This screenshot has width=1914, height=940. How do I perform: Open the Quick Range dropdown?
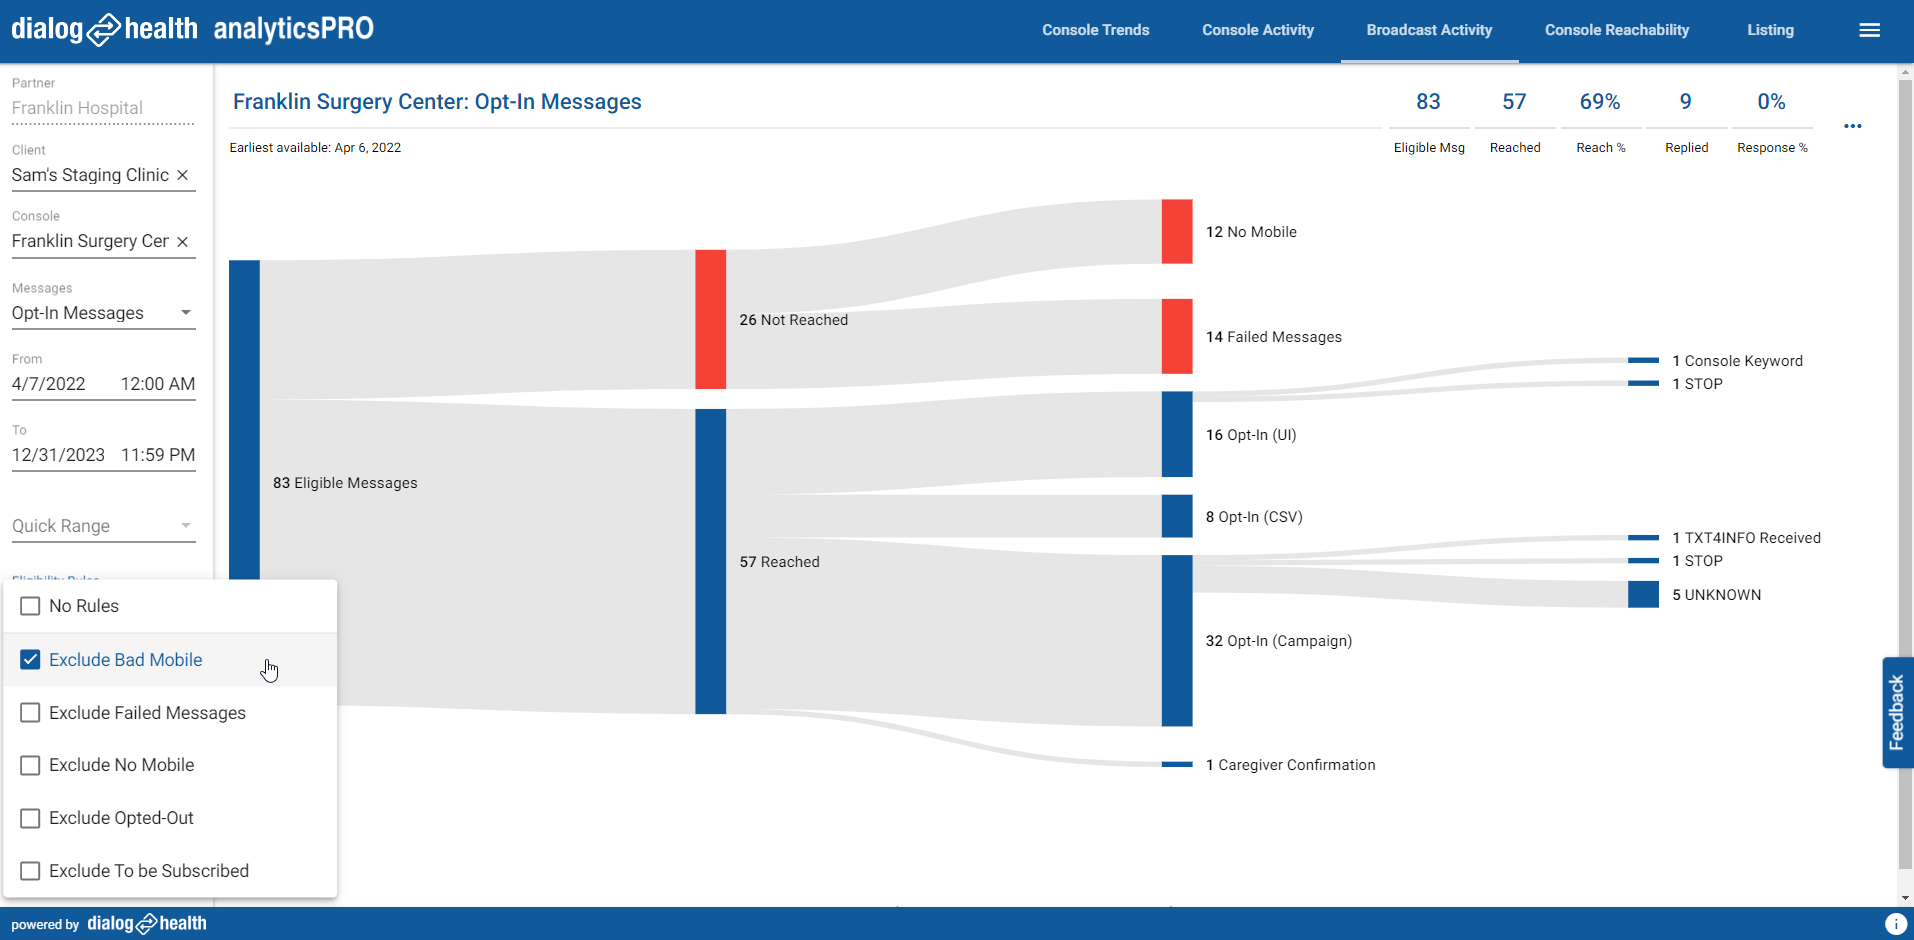pyautogui.click(x=103, y=526)
